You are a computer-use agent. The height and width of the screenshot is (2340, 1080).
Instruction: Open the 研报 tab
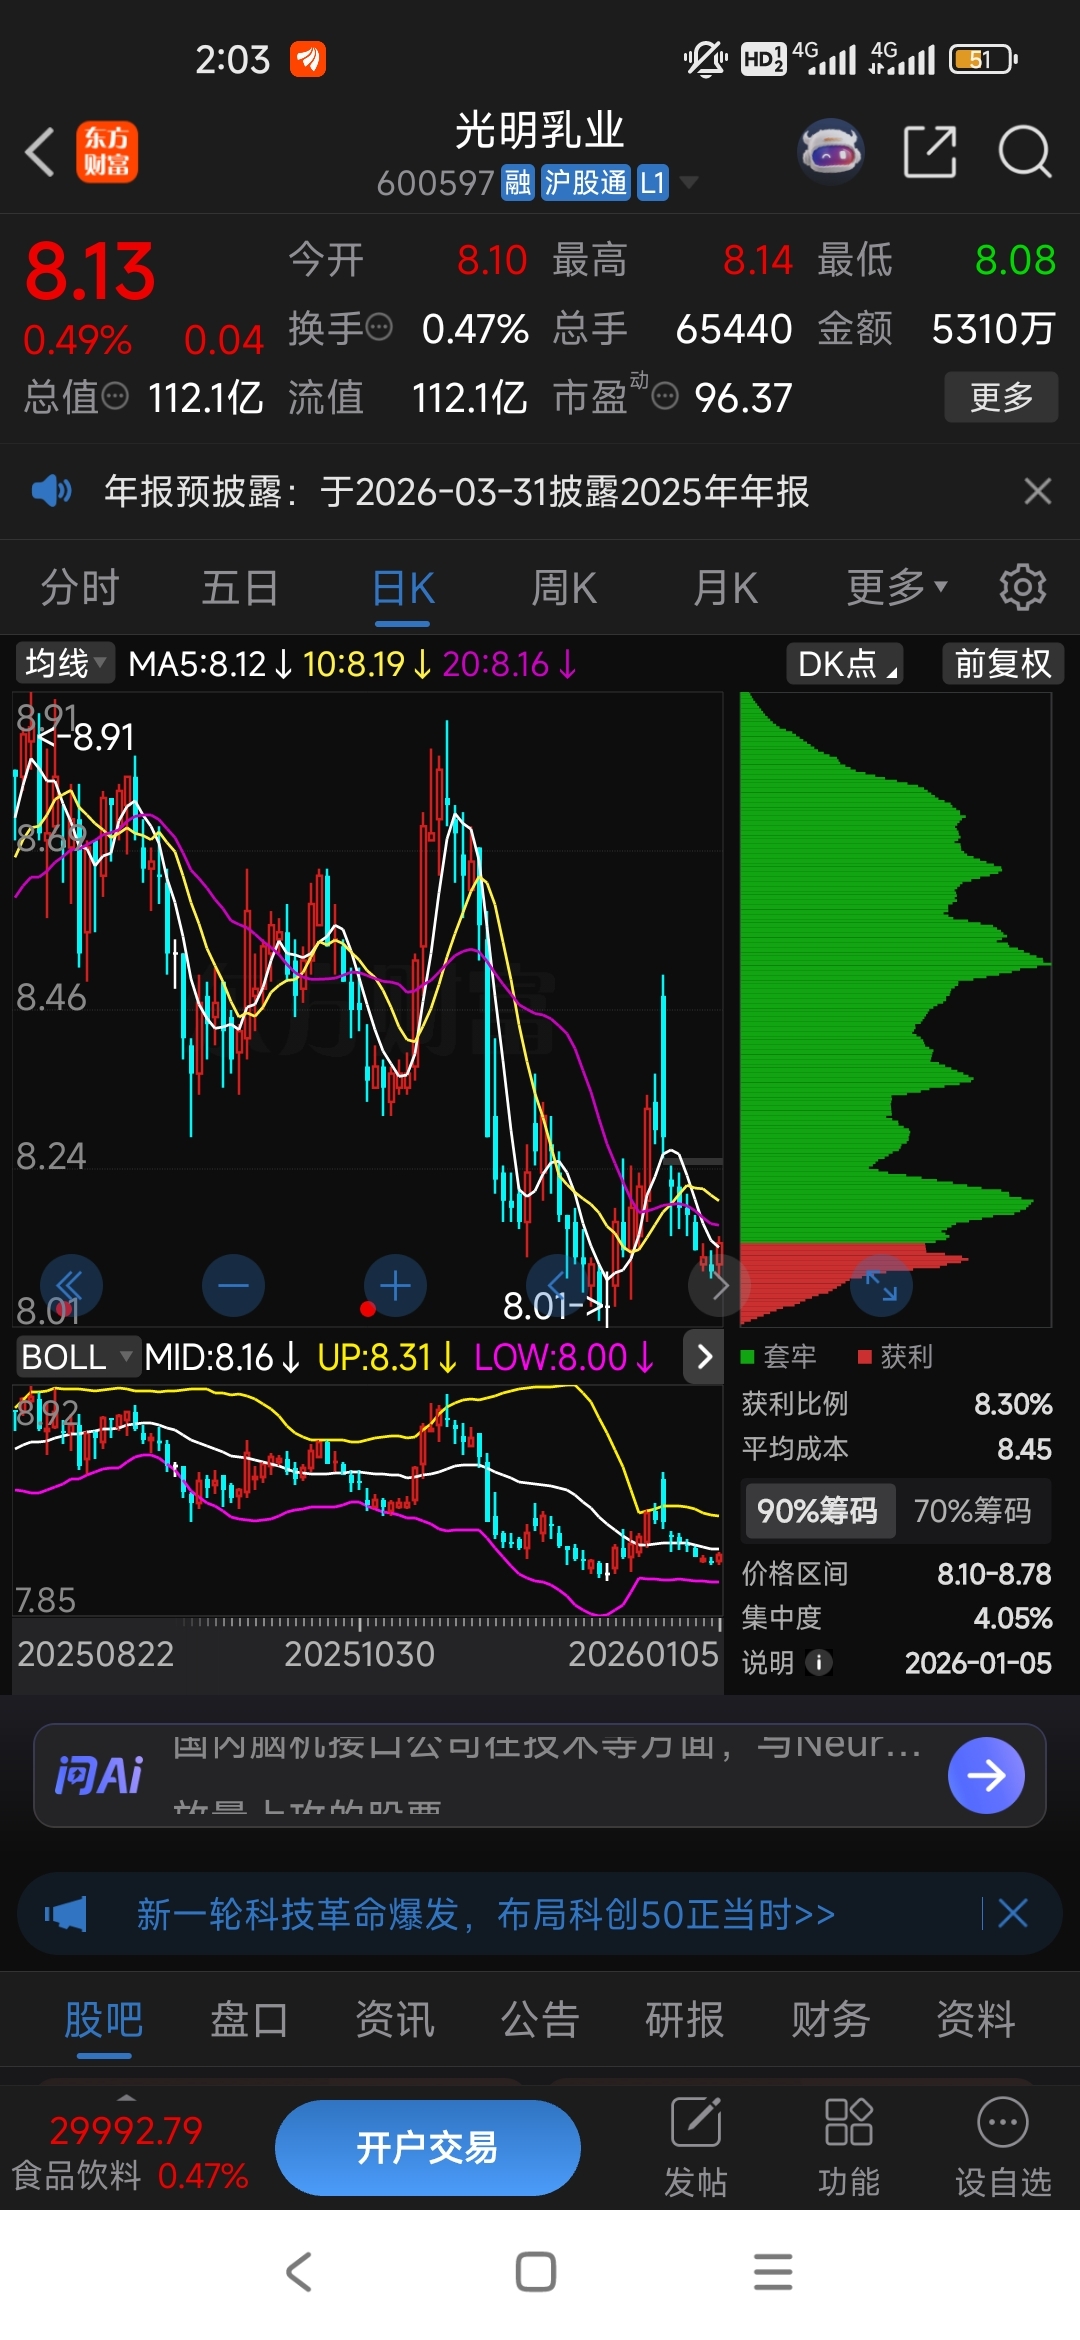685,2020
